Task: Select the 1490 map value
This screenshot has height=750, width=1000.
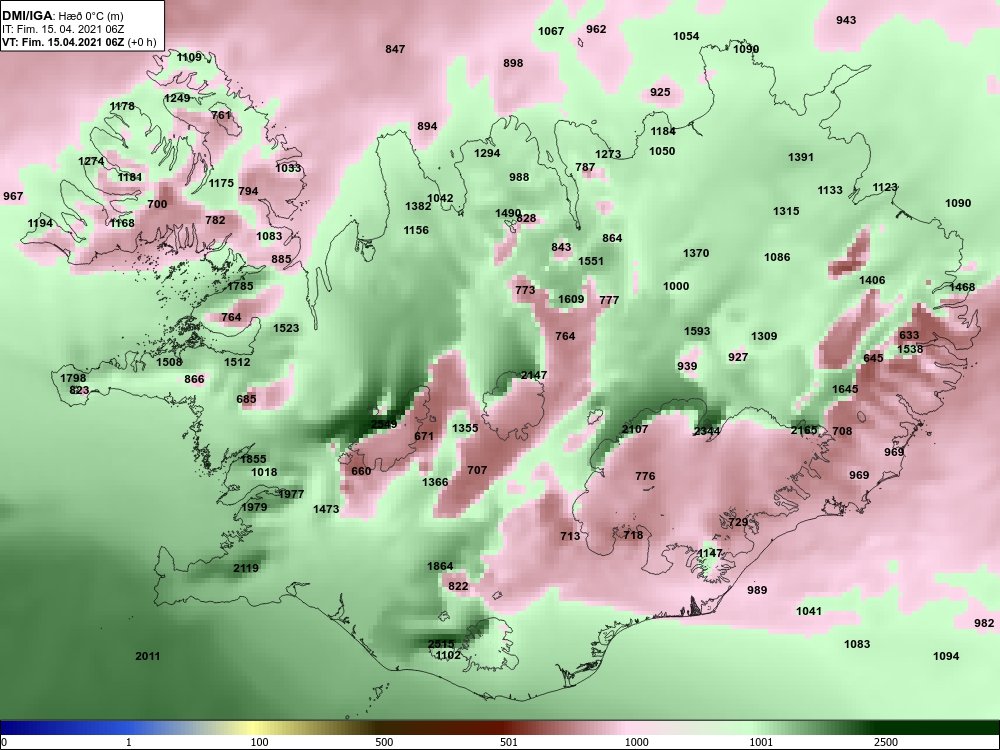Action: pyautogui.click(x=508, y=213)
